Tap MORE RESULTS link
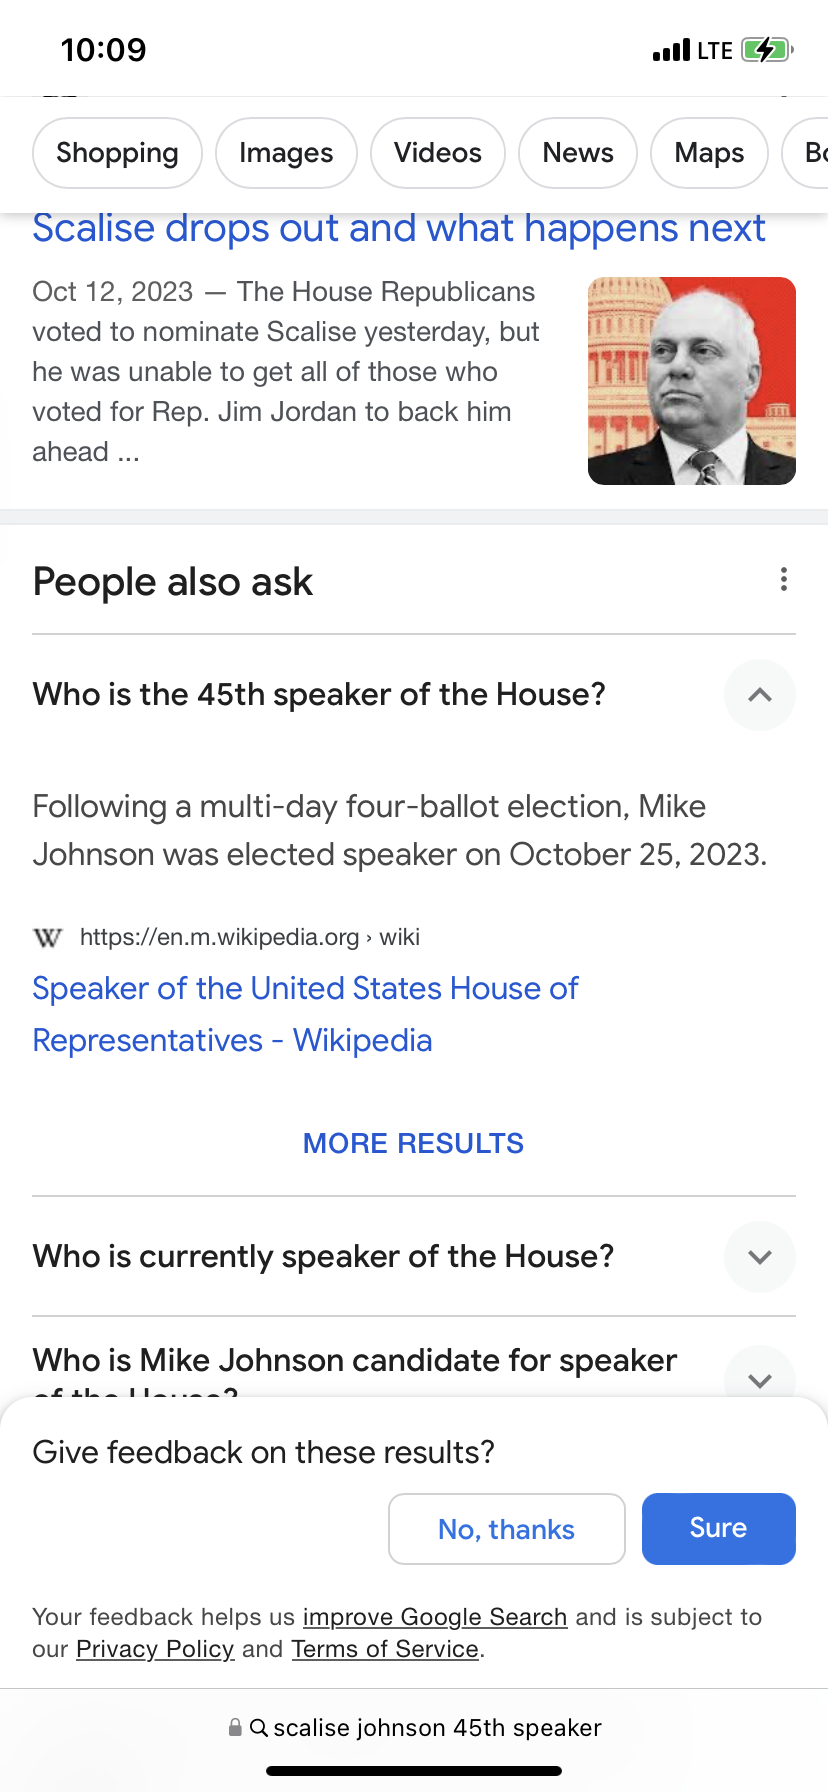 coord(413,1143)
